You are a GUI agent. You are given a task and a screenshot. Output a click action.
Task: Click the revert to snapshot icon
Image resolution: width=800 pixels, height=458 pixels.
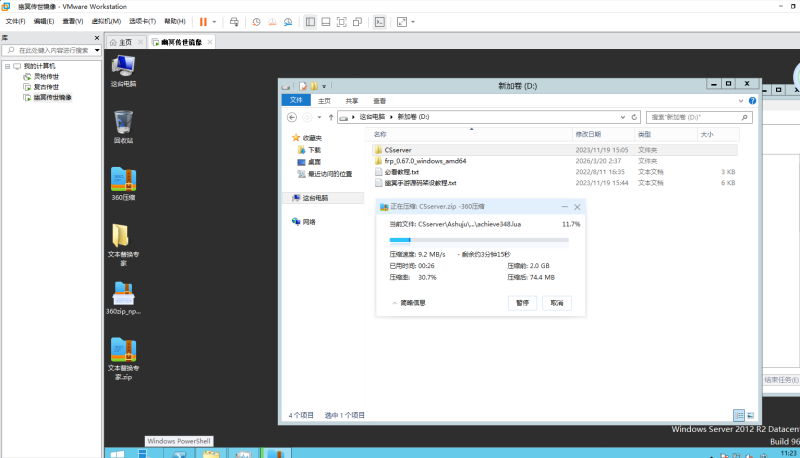click(x=272, y=22)
